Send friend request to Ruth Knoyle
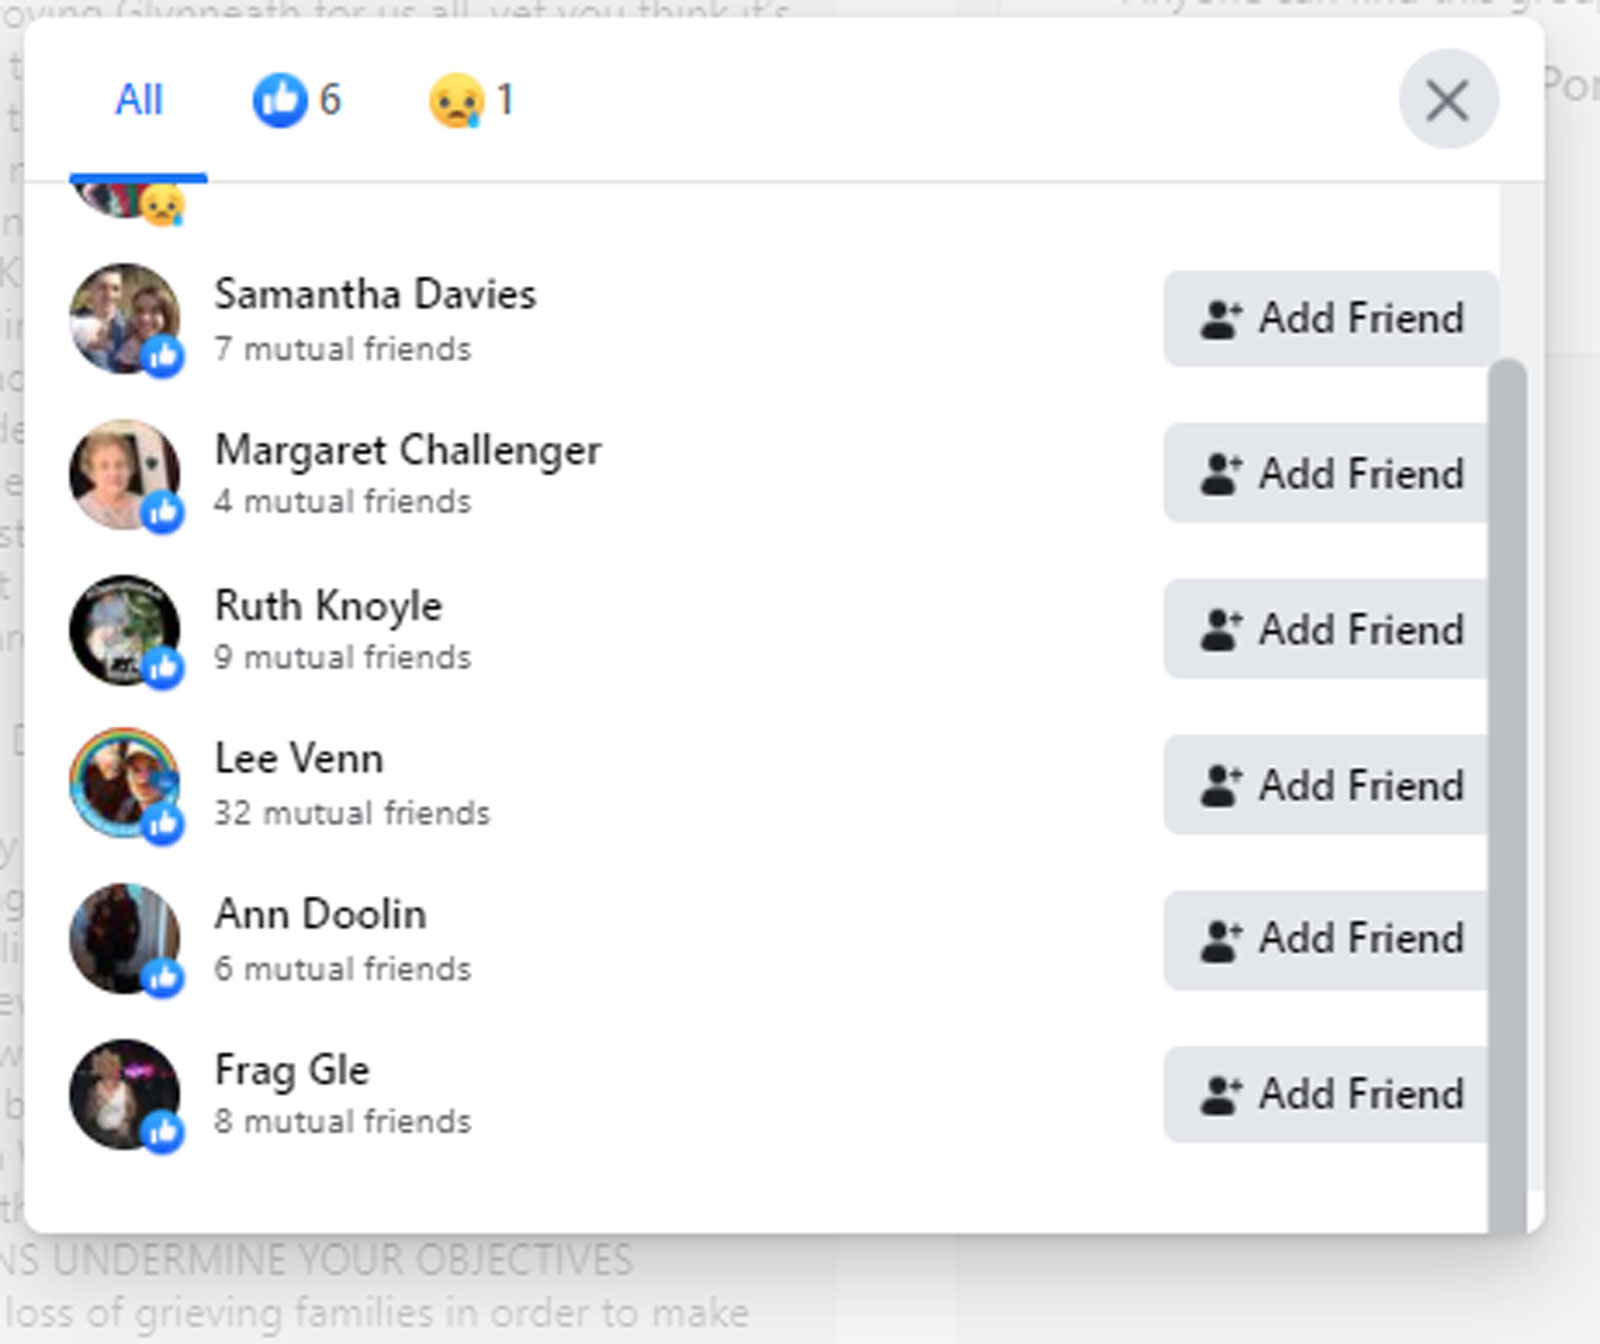Image resolution: width=1600 pixels, height=1344 pixels. 1326,629
